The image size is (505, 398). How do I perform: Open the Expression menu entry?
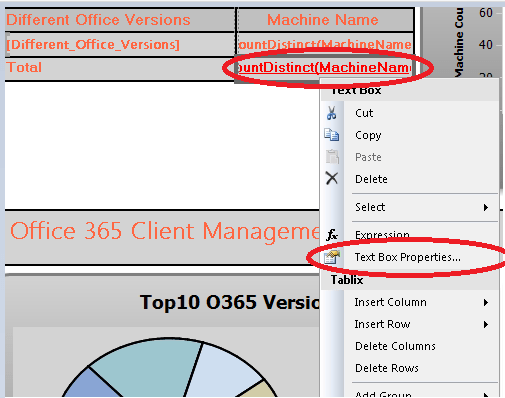pos(382,235)
